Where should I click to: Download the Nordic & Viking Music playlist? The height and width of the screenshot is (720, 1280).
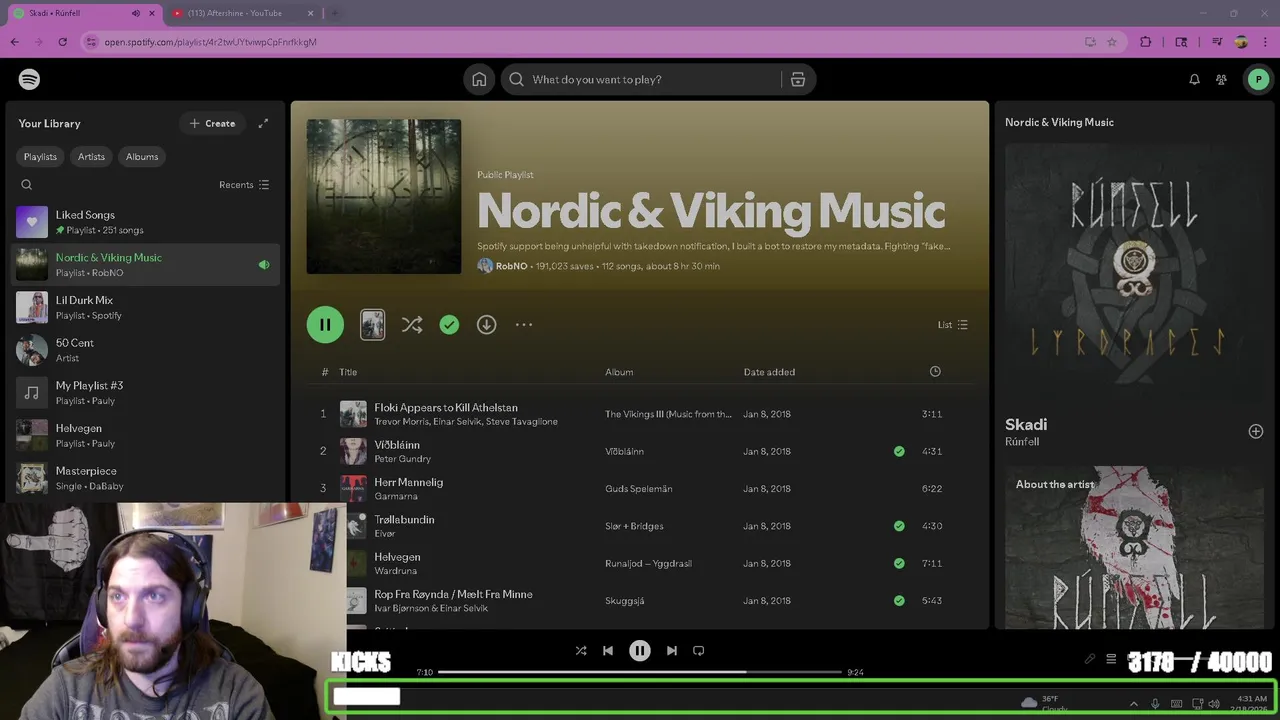[486, 324]
